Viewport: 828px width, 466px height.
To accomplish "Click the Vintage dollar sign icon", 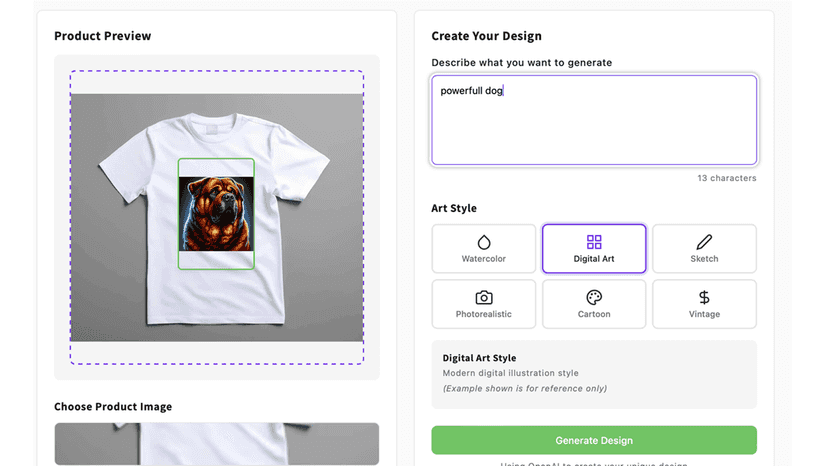I will pyautogui.click(x=704, y=297).
